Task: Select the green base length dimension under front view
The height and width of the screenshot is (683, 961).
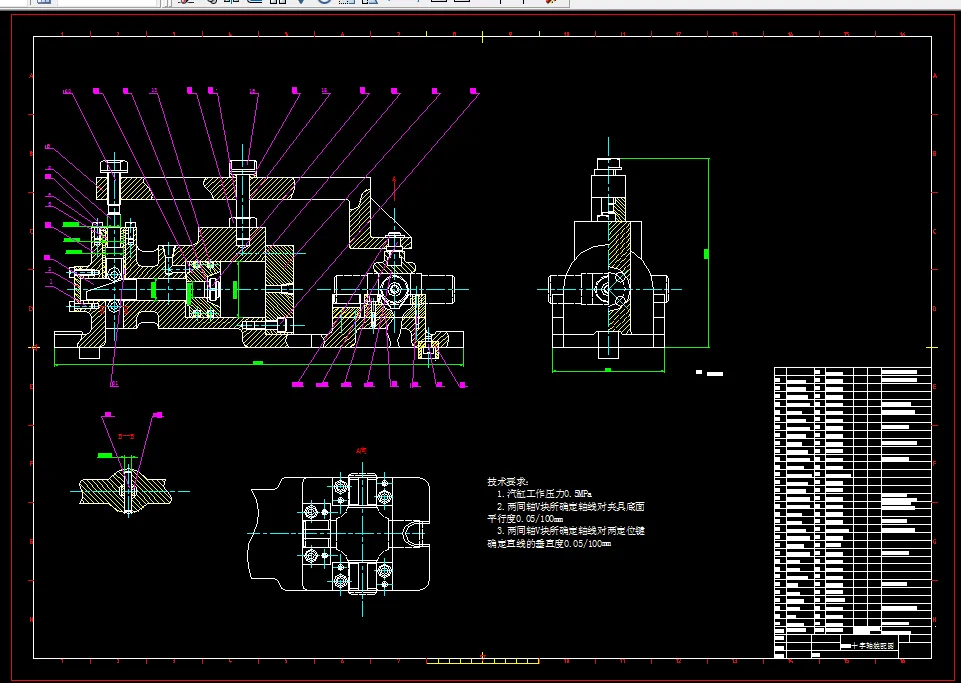Action: click(258, 364)
